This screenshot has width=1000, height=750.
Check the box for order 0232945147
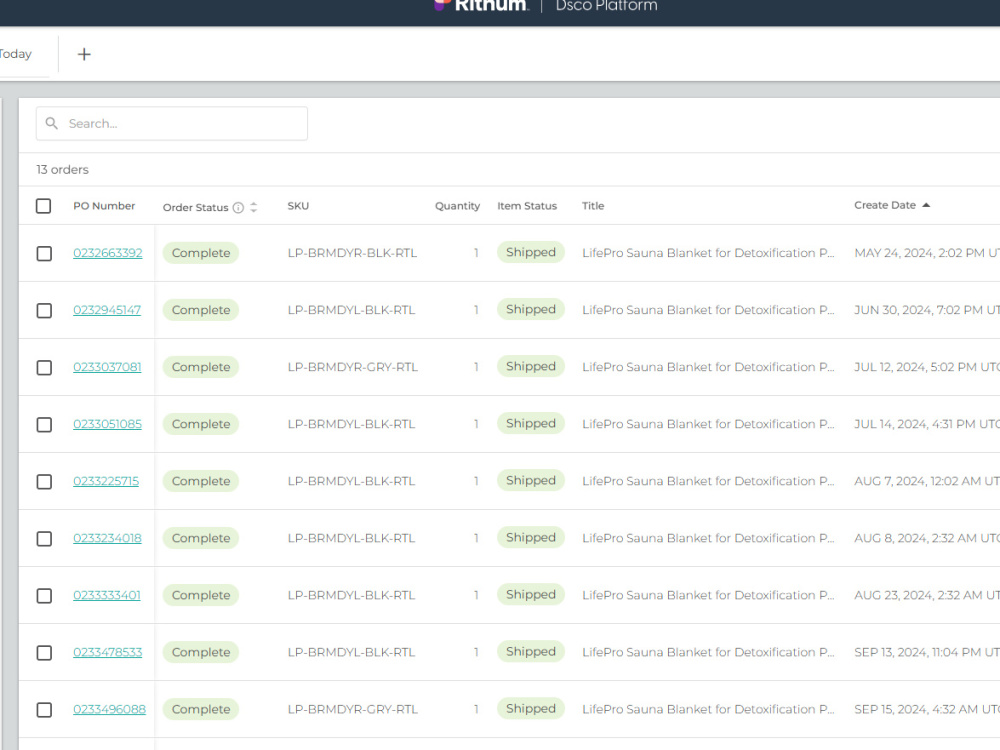44,311
